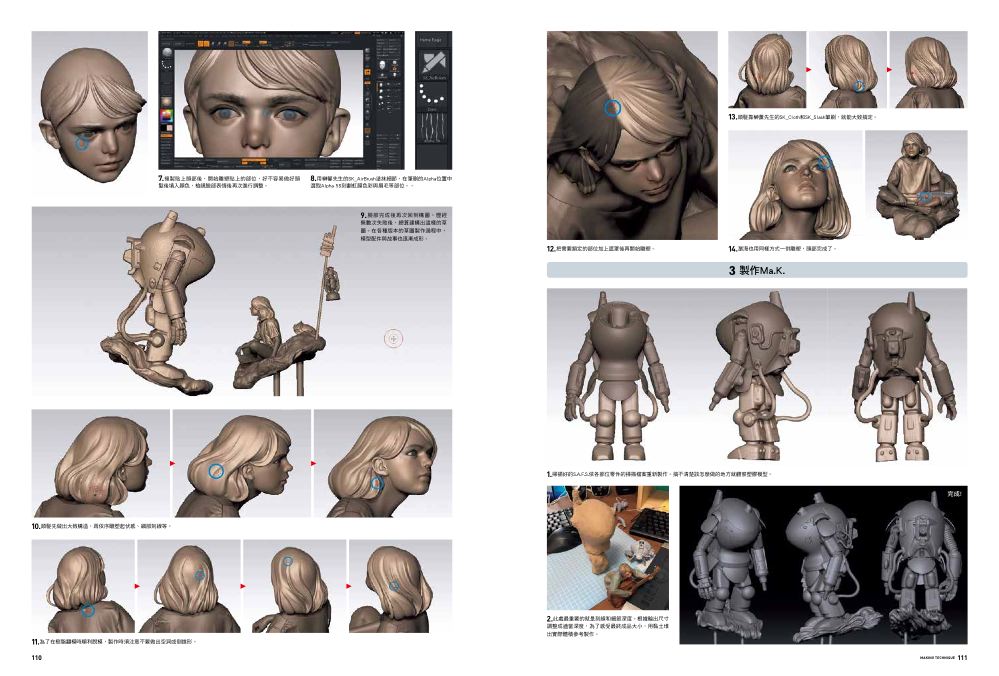Click the plus crosshair circle near the step 9 figures

pos(394,339)
